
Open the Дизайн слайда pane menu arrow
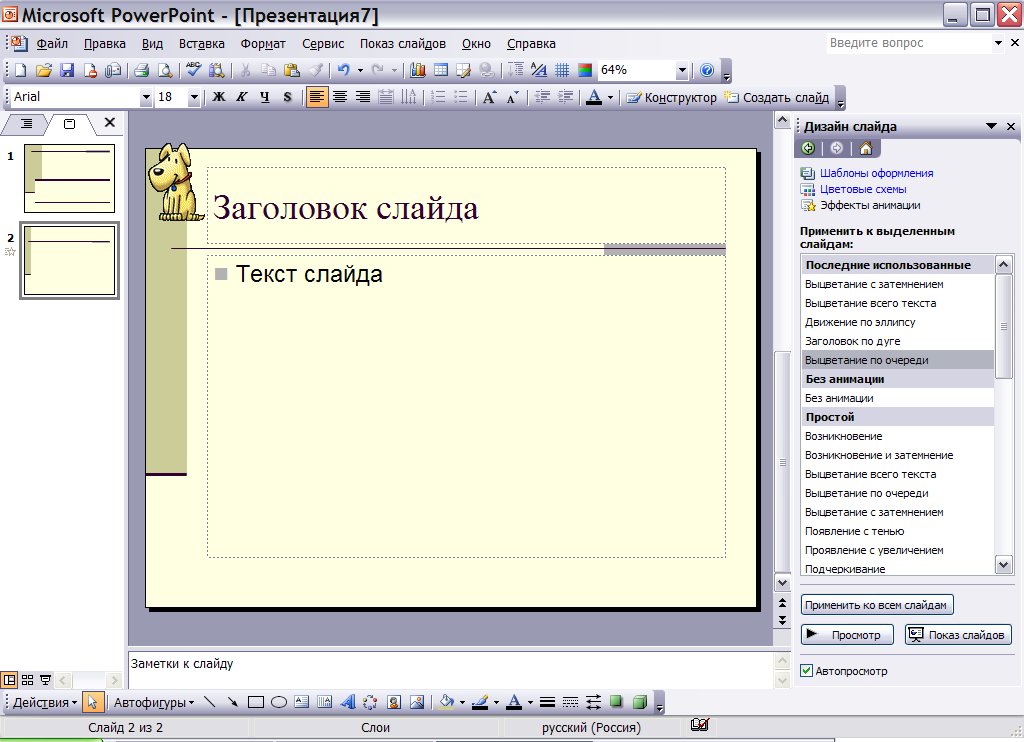click(991, 126)
